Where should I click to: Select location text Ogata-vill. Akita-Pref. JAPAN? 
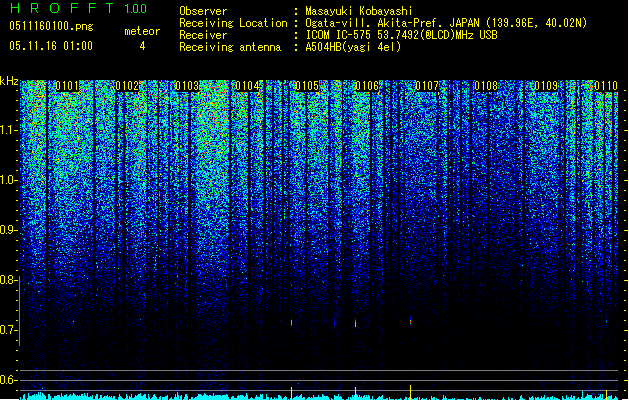pos(392,23)
